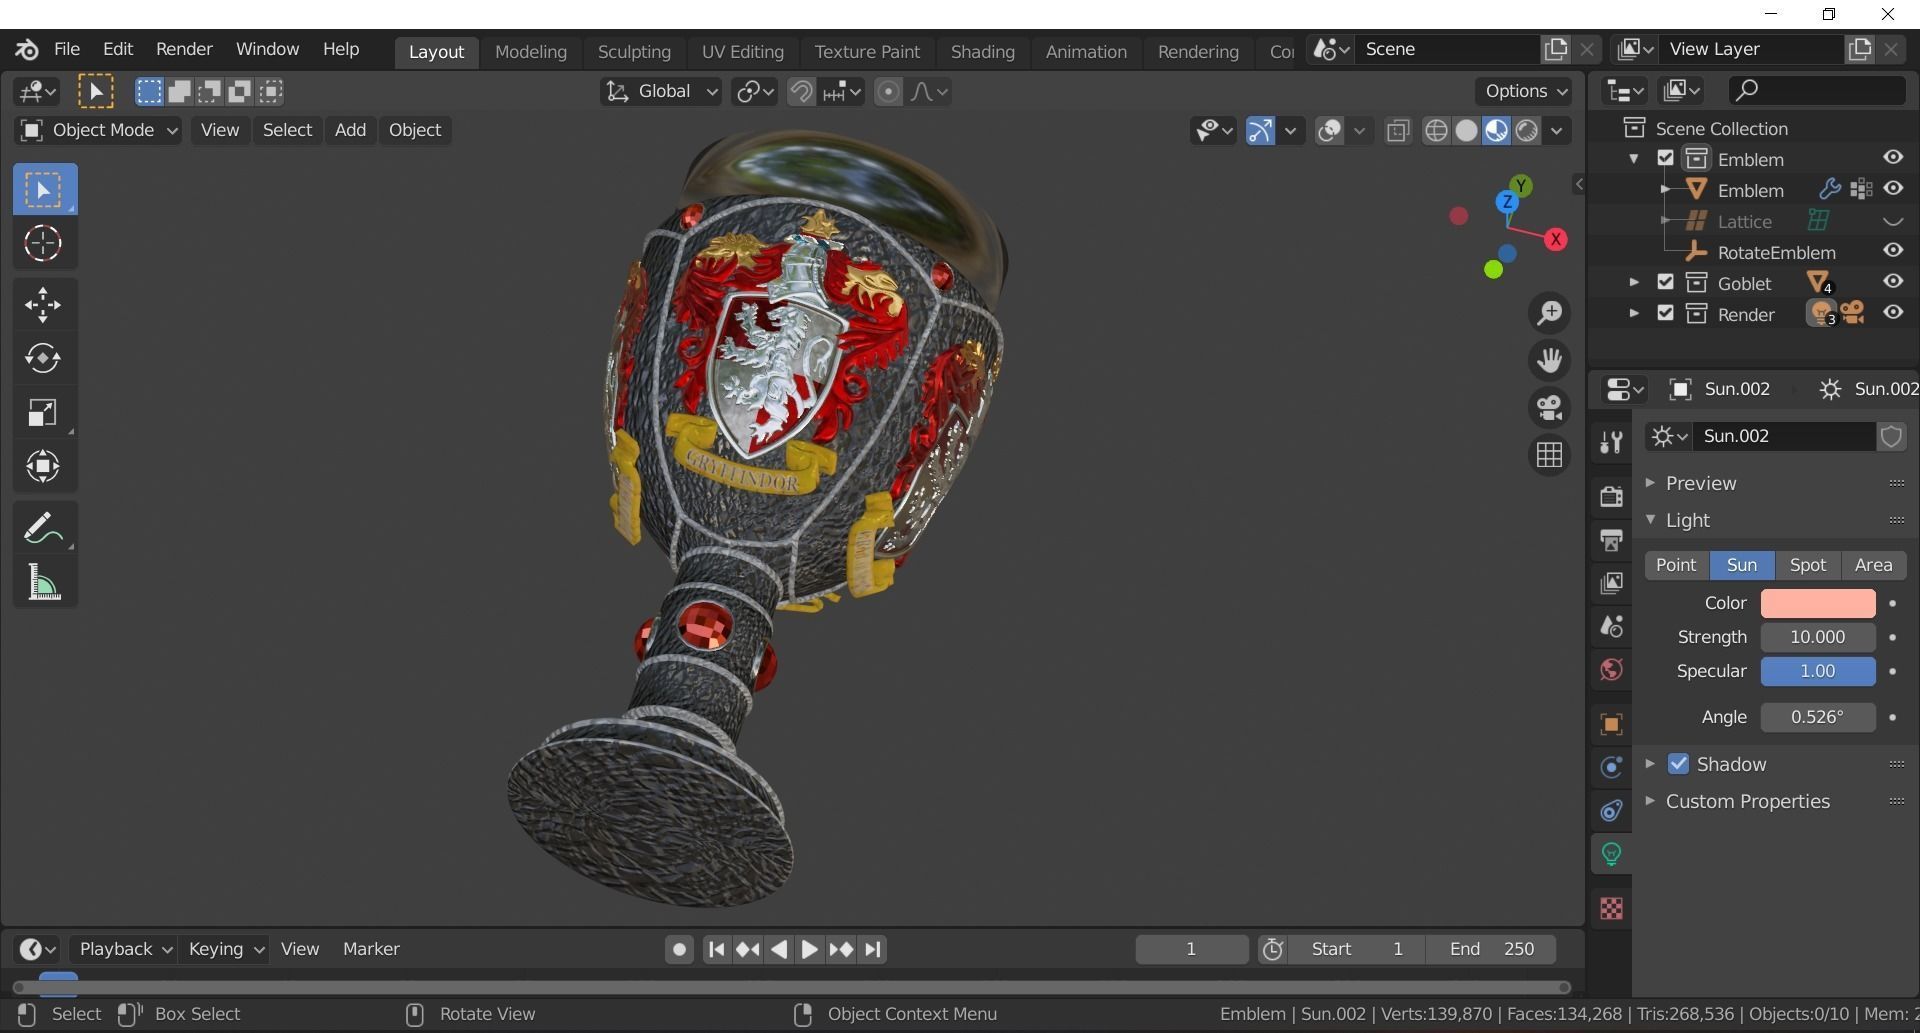Click the pan view hand icon
This screenshot has height=1033, width=1920.
tap(1549, 360)
